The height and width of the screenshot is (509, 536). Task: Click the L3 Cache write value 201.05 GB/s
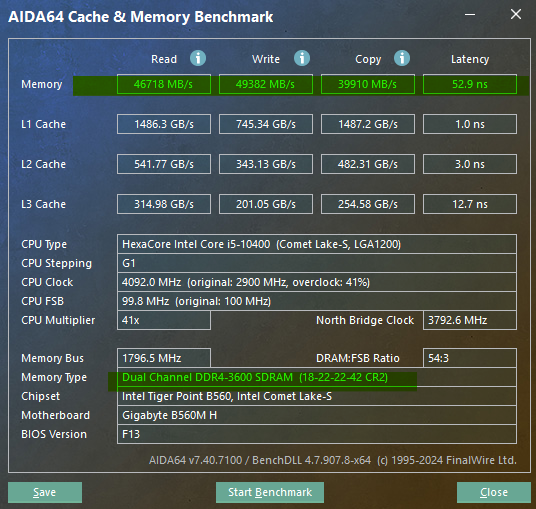pyautogui.click(x=266, y=204)
